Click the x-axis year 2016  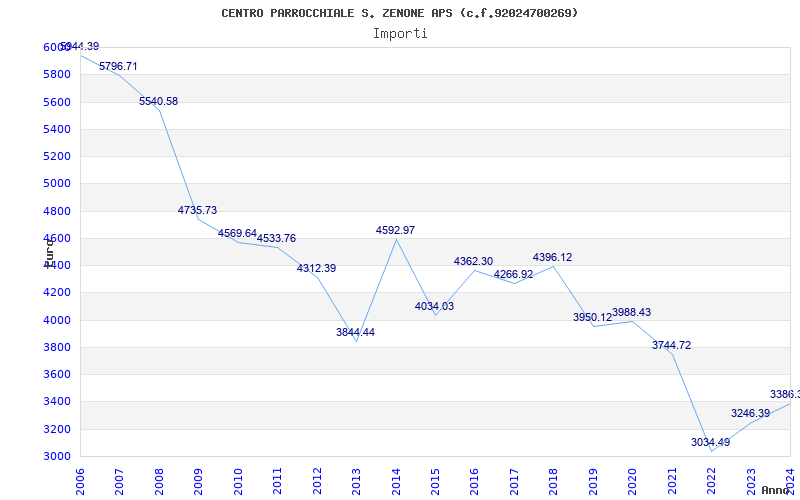tap(475, 482)
